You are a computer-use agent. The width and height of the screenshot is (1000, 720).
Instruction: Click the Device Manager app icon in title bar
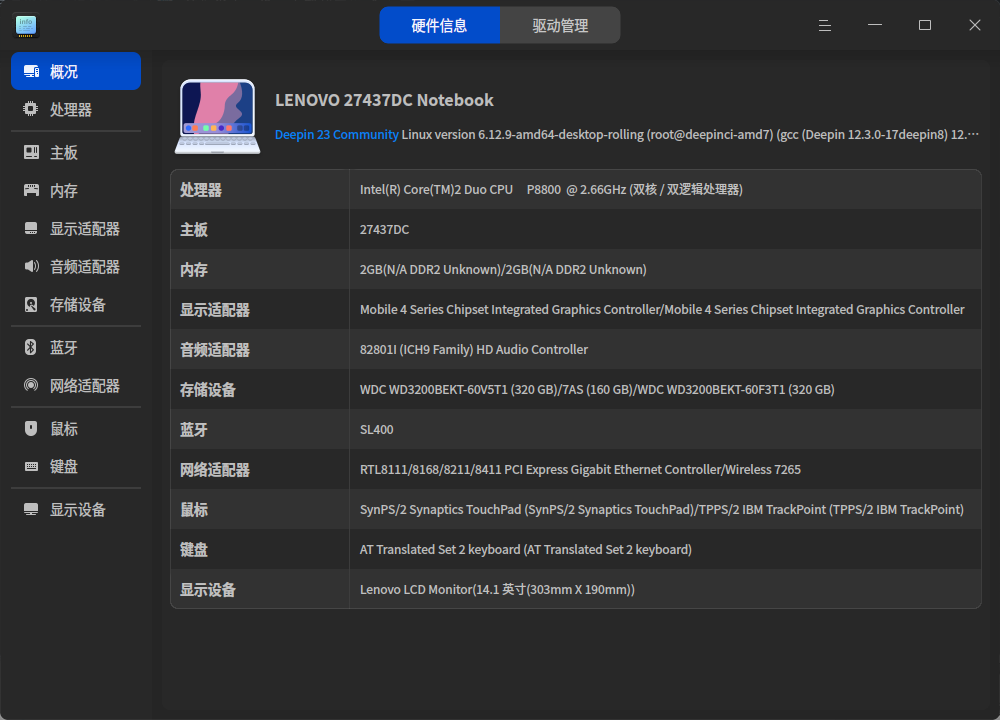[26, 26]
